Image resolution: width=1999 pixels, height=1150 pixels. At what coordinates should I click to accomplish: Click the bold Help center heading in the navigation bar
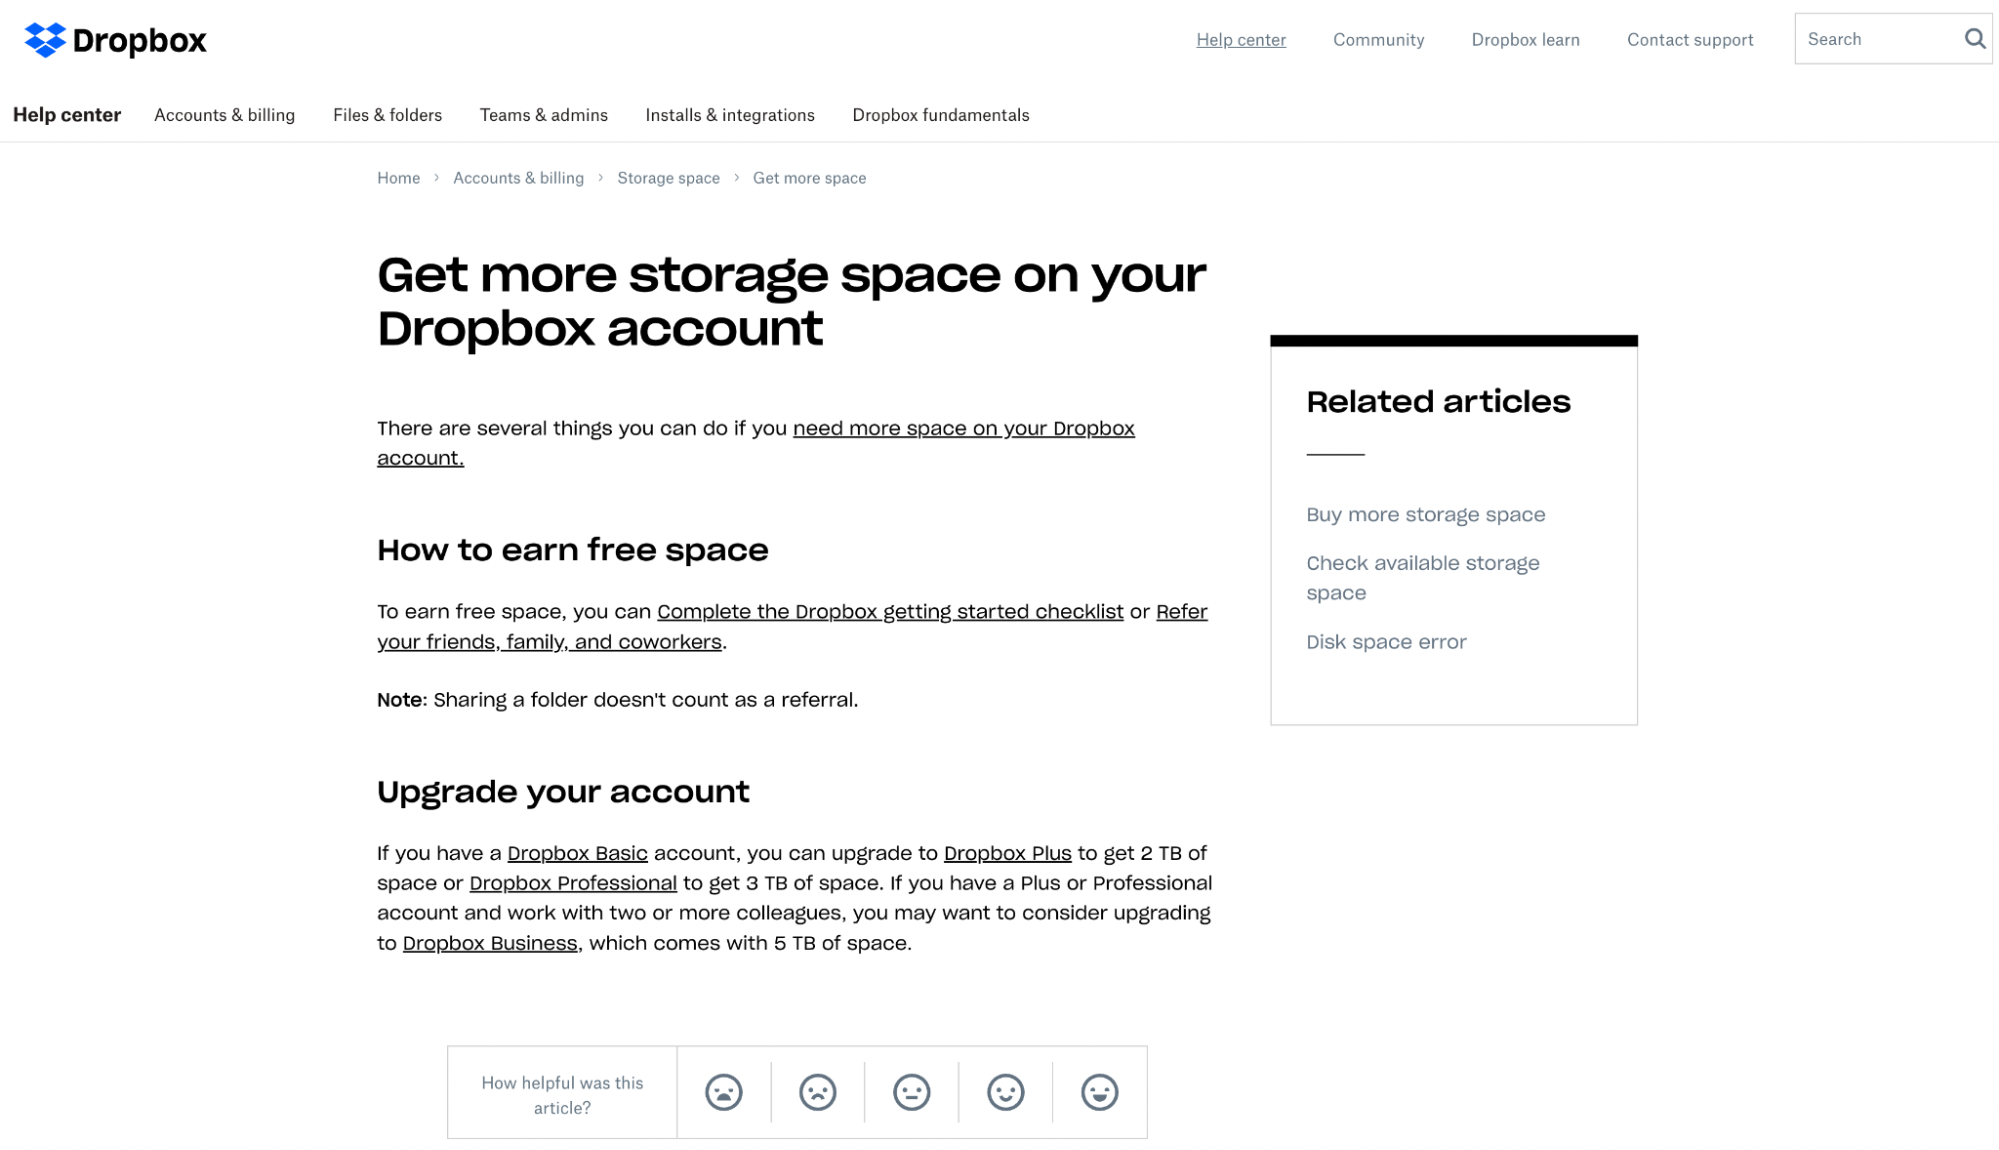point(67,115)
